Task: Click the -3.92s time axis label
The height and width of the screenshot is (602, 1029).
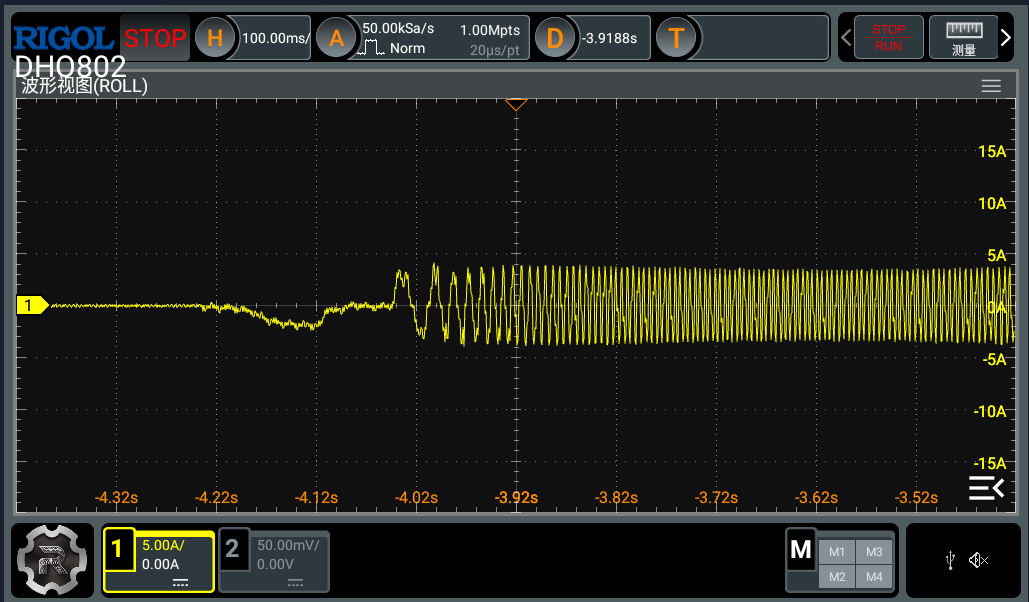Action: pyautogui.click(x=516, y=498)
